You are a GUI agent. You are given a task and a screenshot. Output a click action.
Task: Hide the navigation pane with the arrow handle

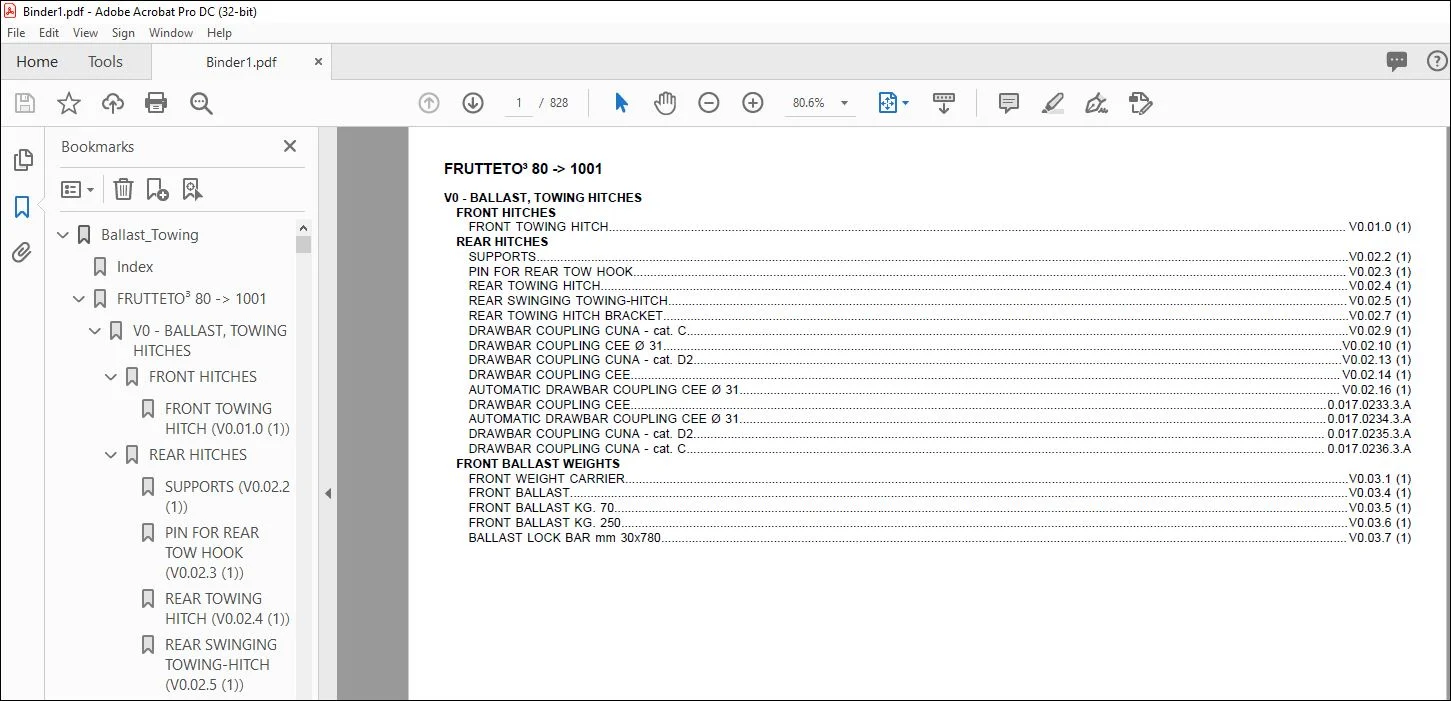click(327, 493)
